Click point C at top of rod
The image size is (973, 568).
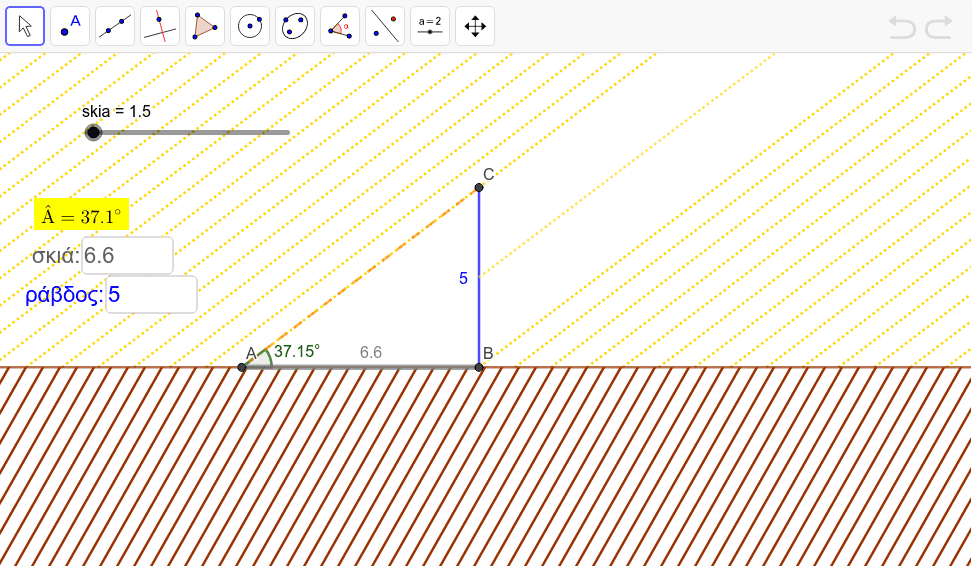478,187
